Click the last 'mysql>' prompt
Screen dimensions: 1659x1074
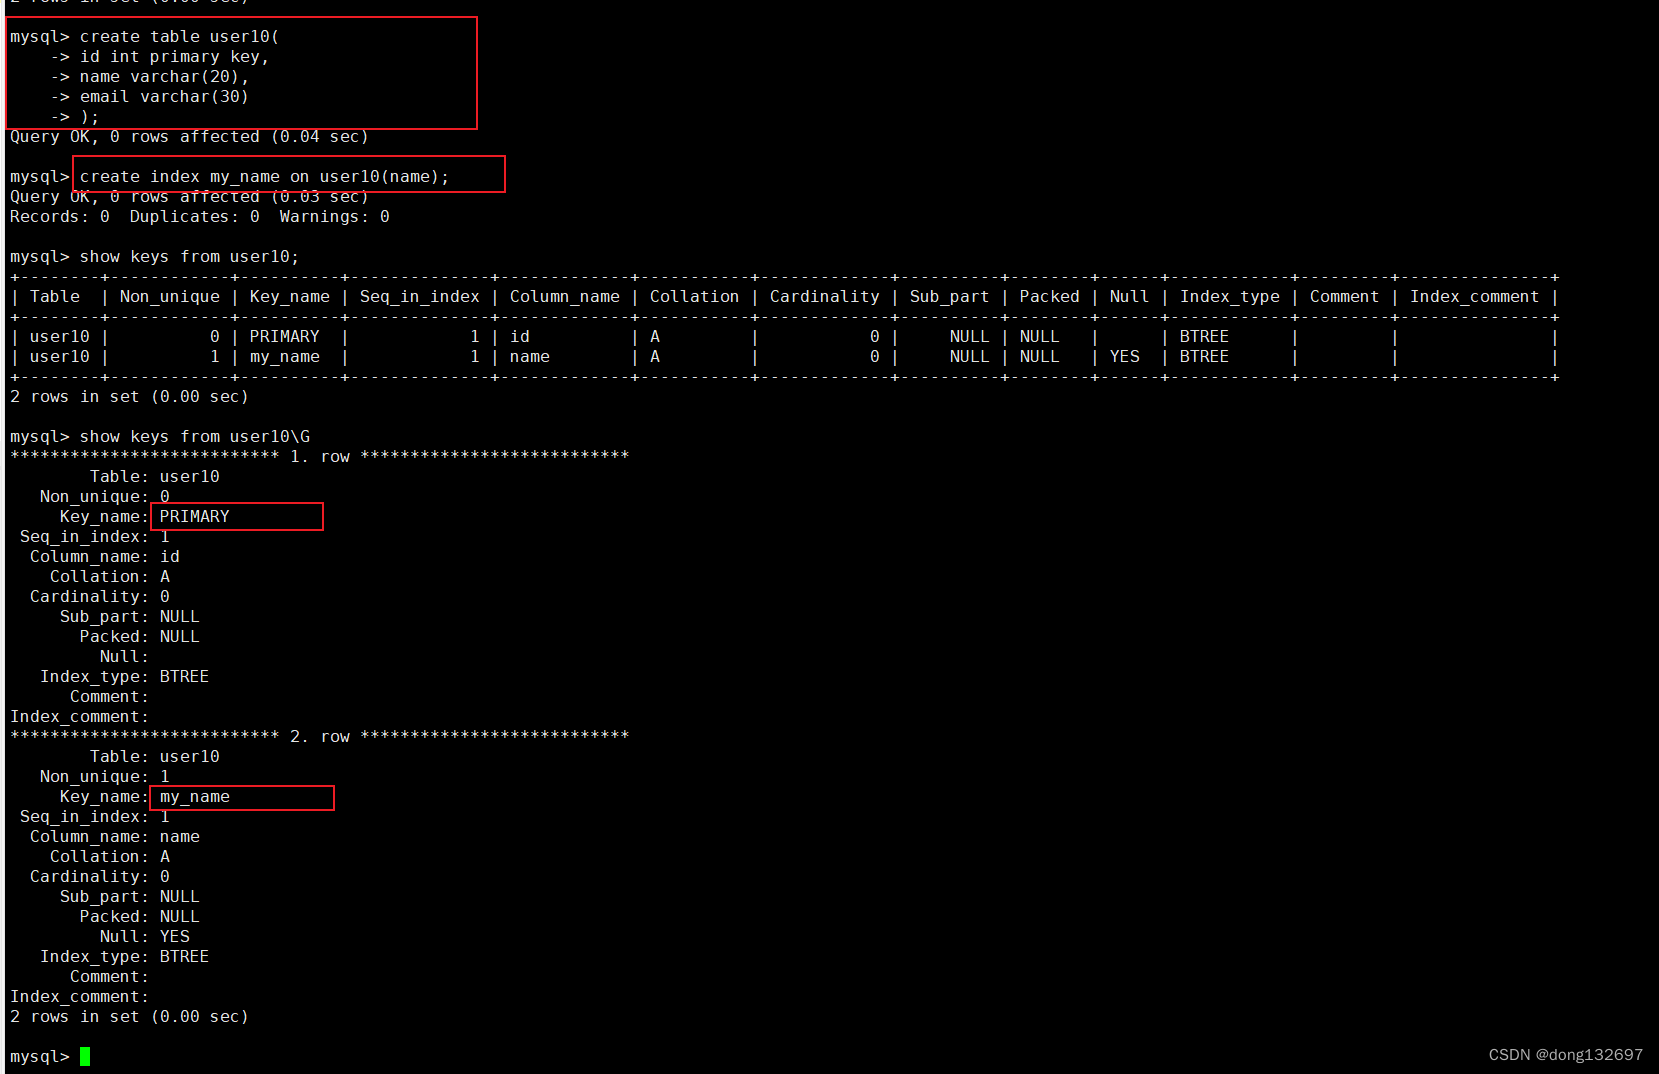click(x=40, y=1057)
